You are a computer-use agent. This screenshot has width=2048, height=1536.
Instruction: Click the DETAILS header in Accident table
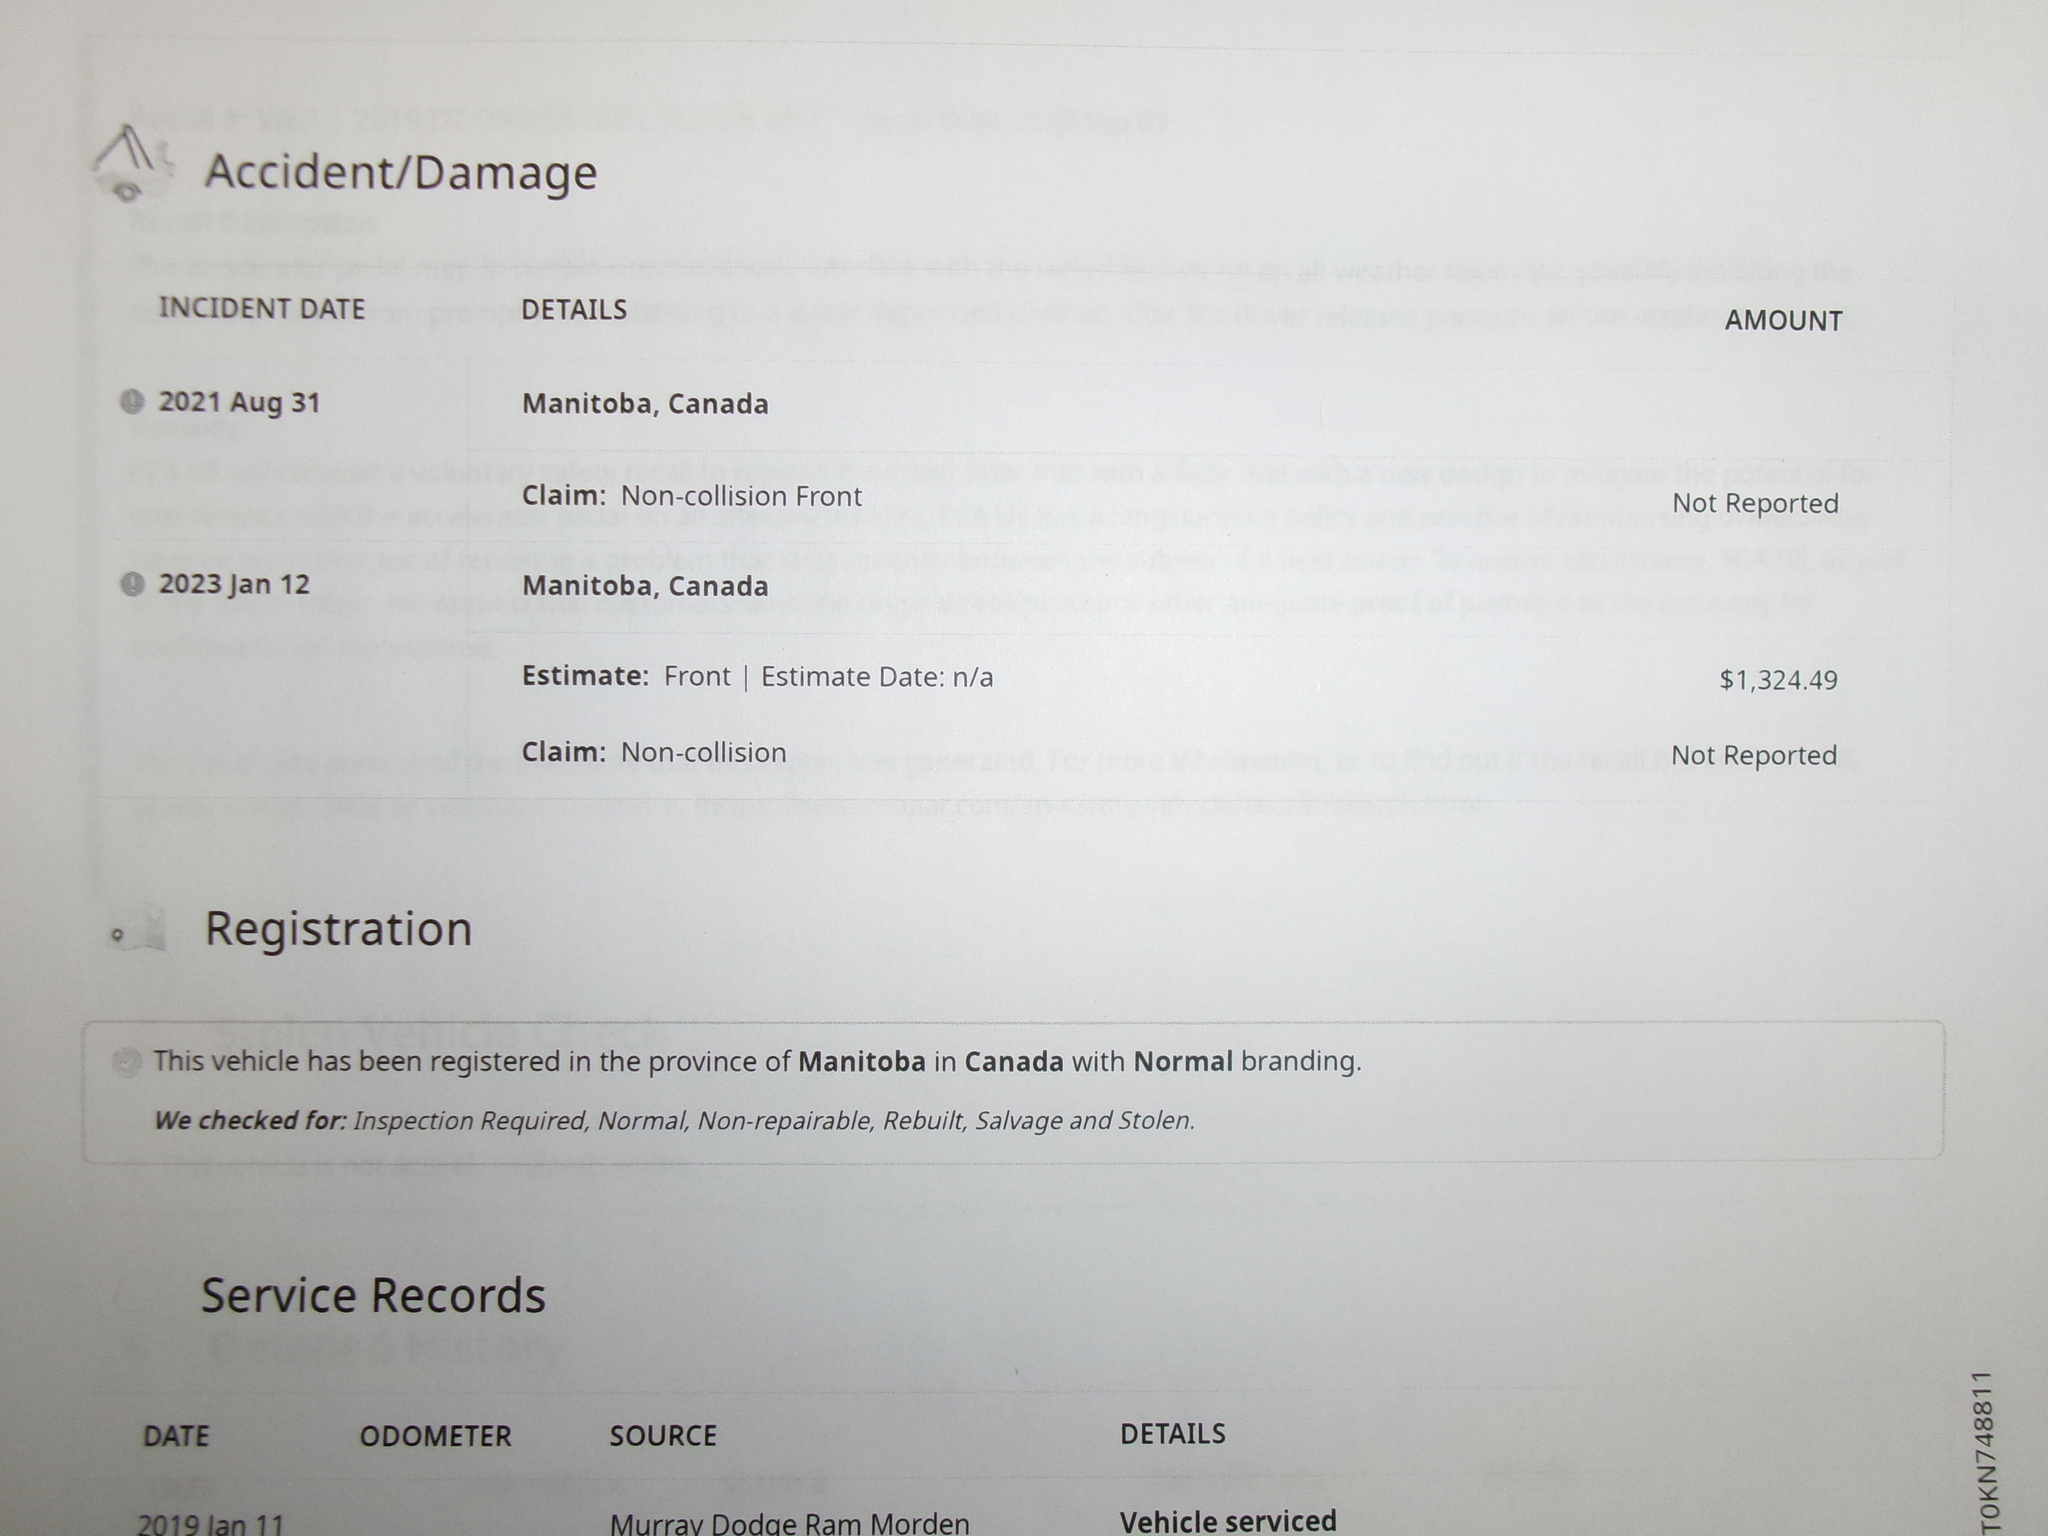[x=574, y=309]
